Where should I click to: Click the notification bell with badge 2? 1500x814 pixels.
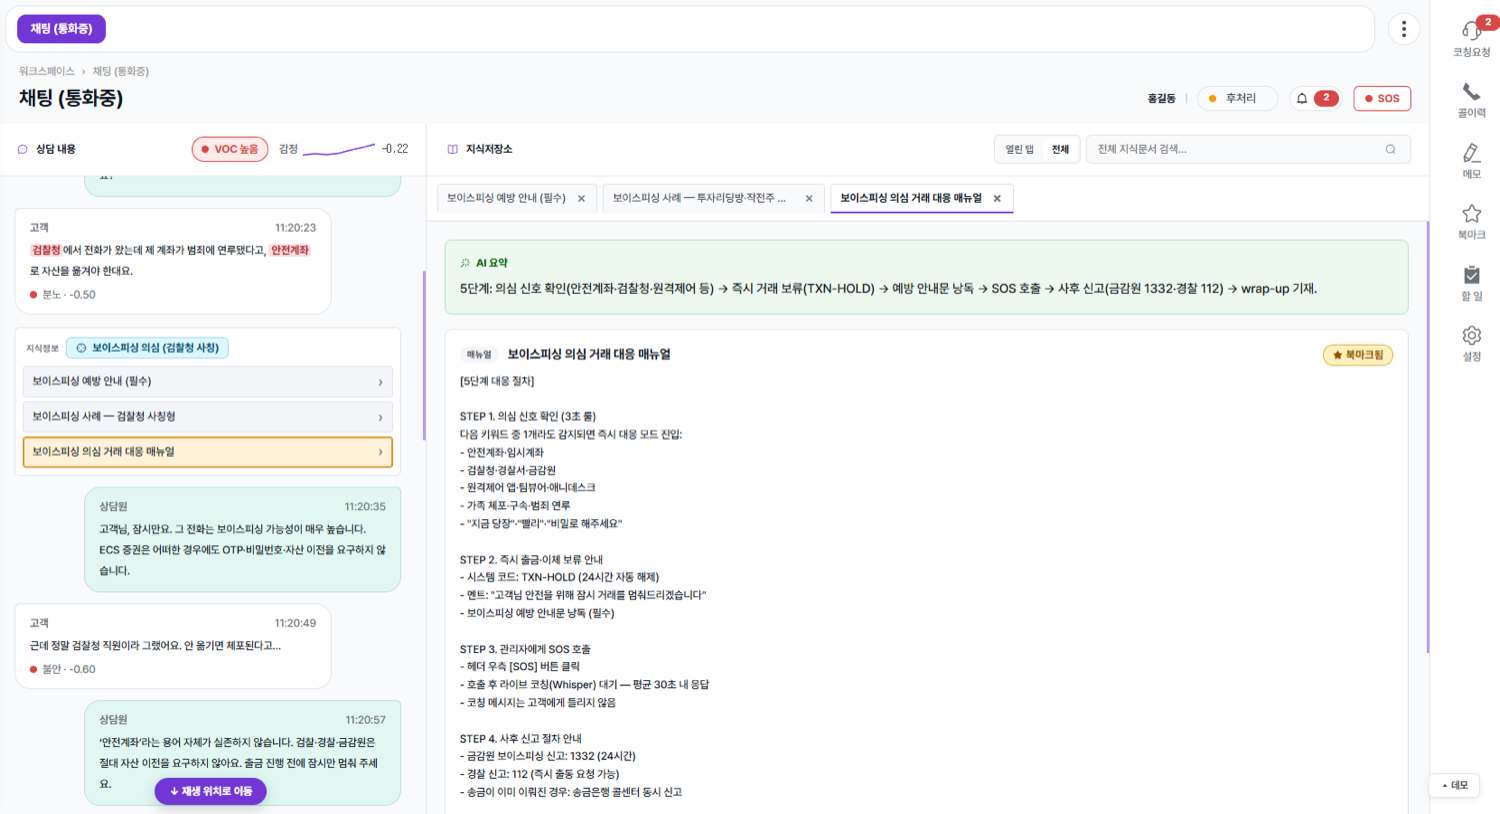click(1316, 98)
